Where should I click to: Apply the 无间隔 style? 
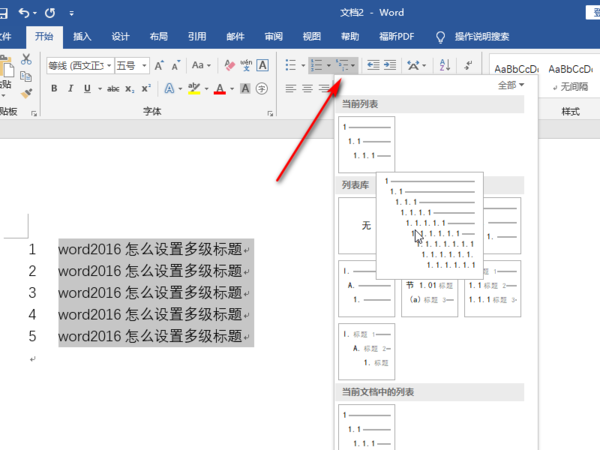tap(570, 78)
